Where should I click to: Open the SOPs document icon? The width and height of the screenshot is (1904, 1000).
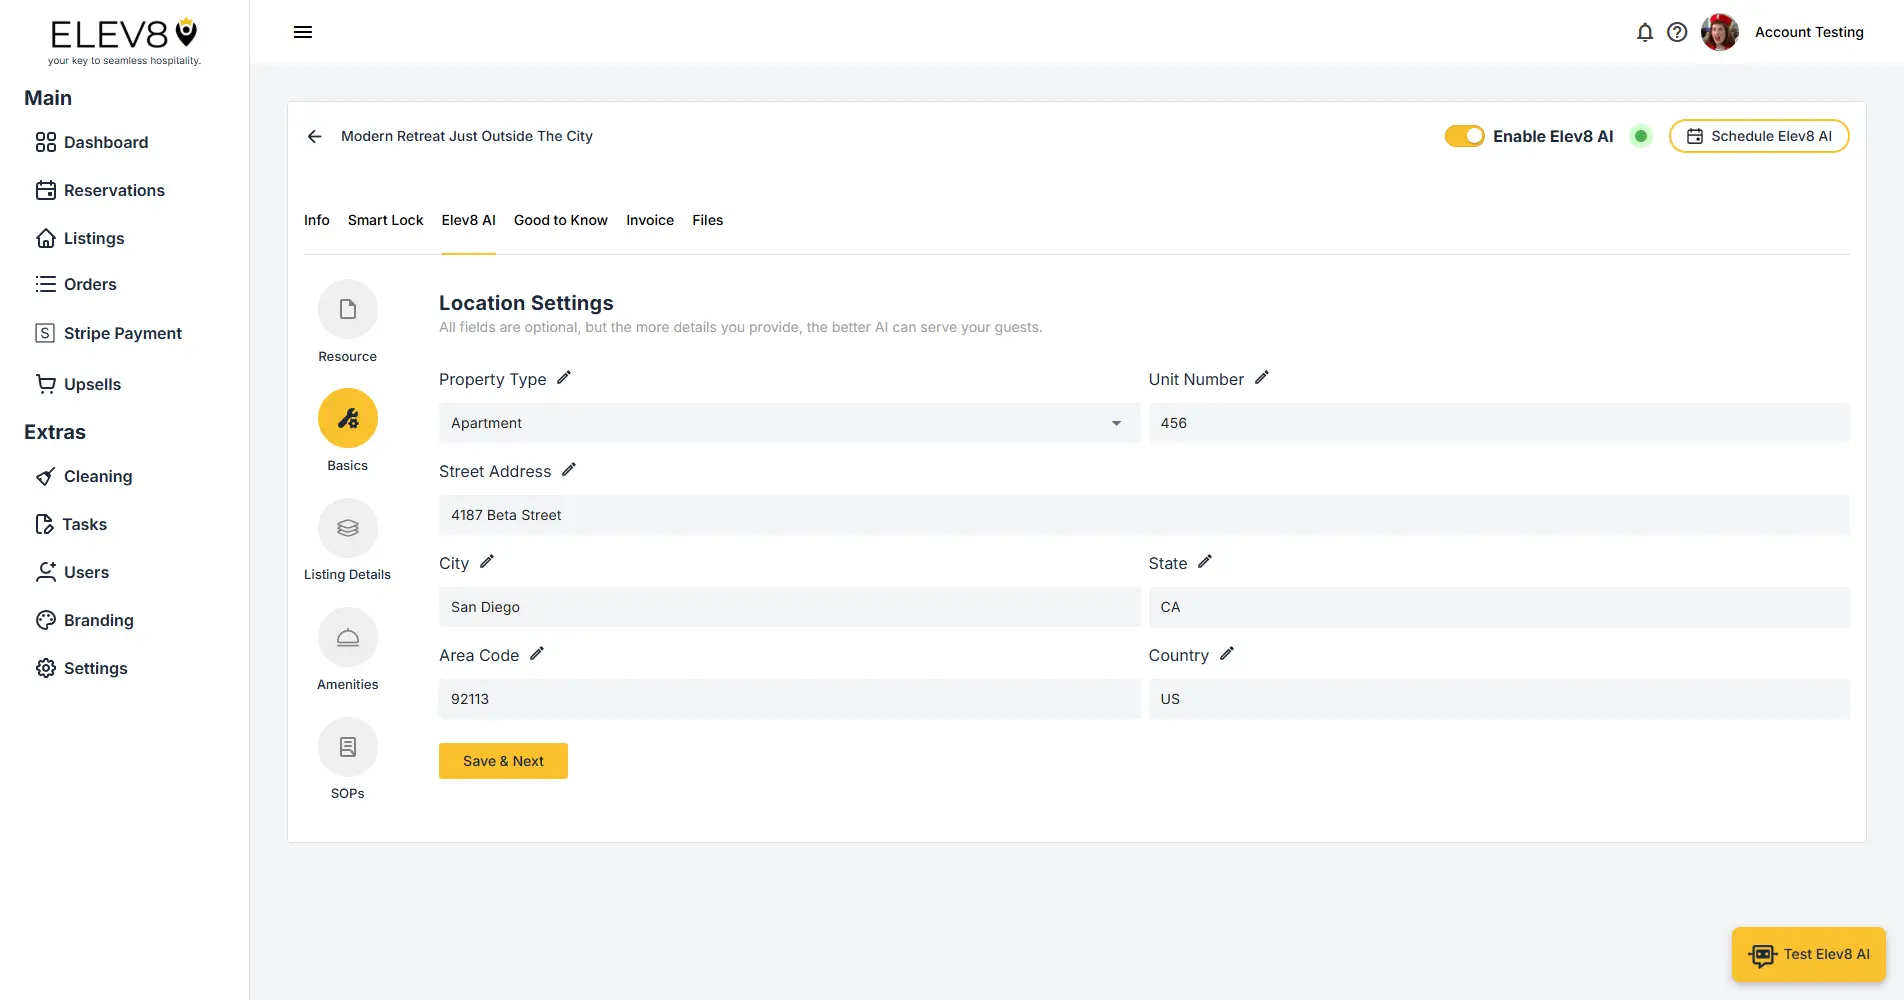(347, 746)
